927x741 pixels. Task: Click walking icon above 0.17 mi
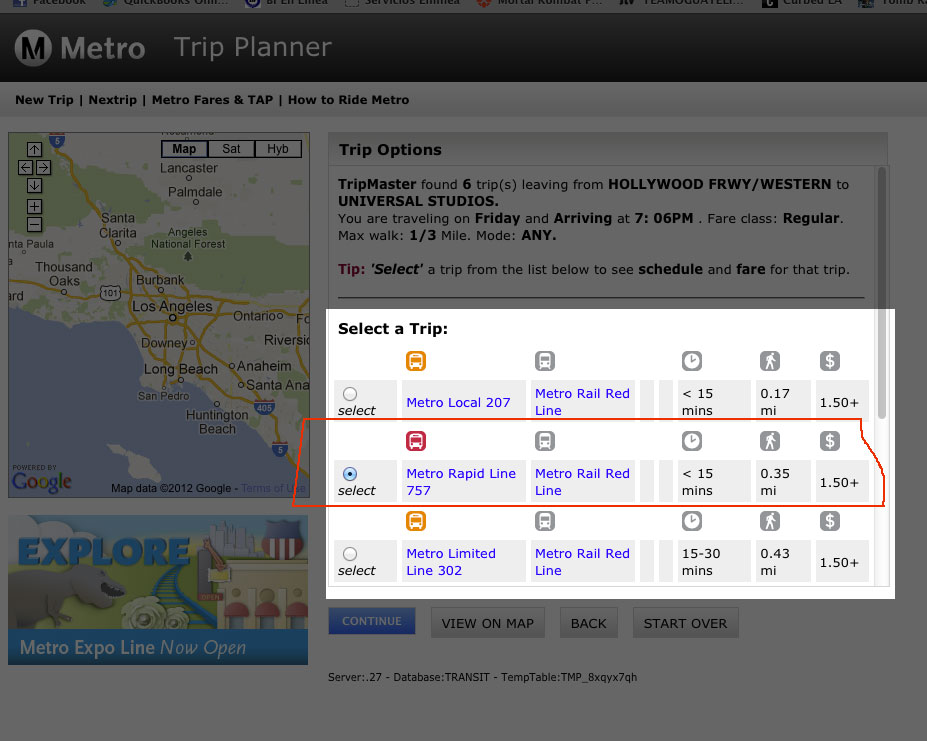tap(770, 361)
